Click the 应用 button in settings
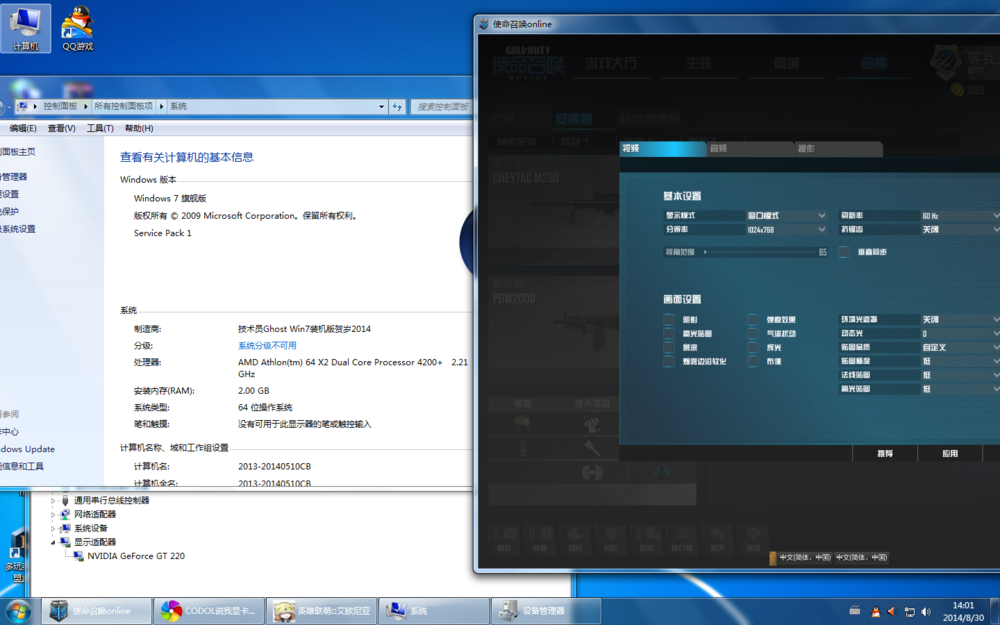The width and height of the screenshot is (1000, 625). coord(950,453)
